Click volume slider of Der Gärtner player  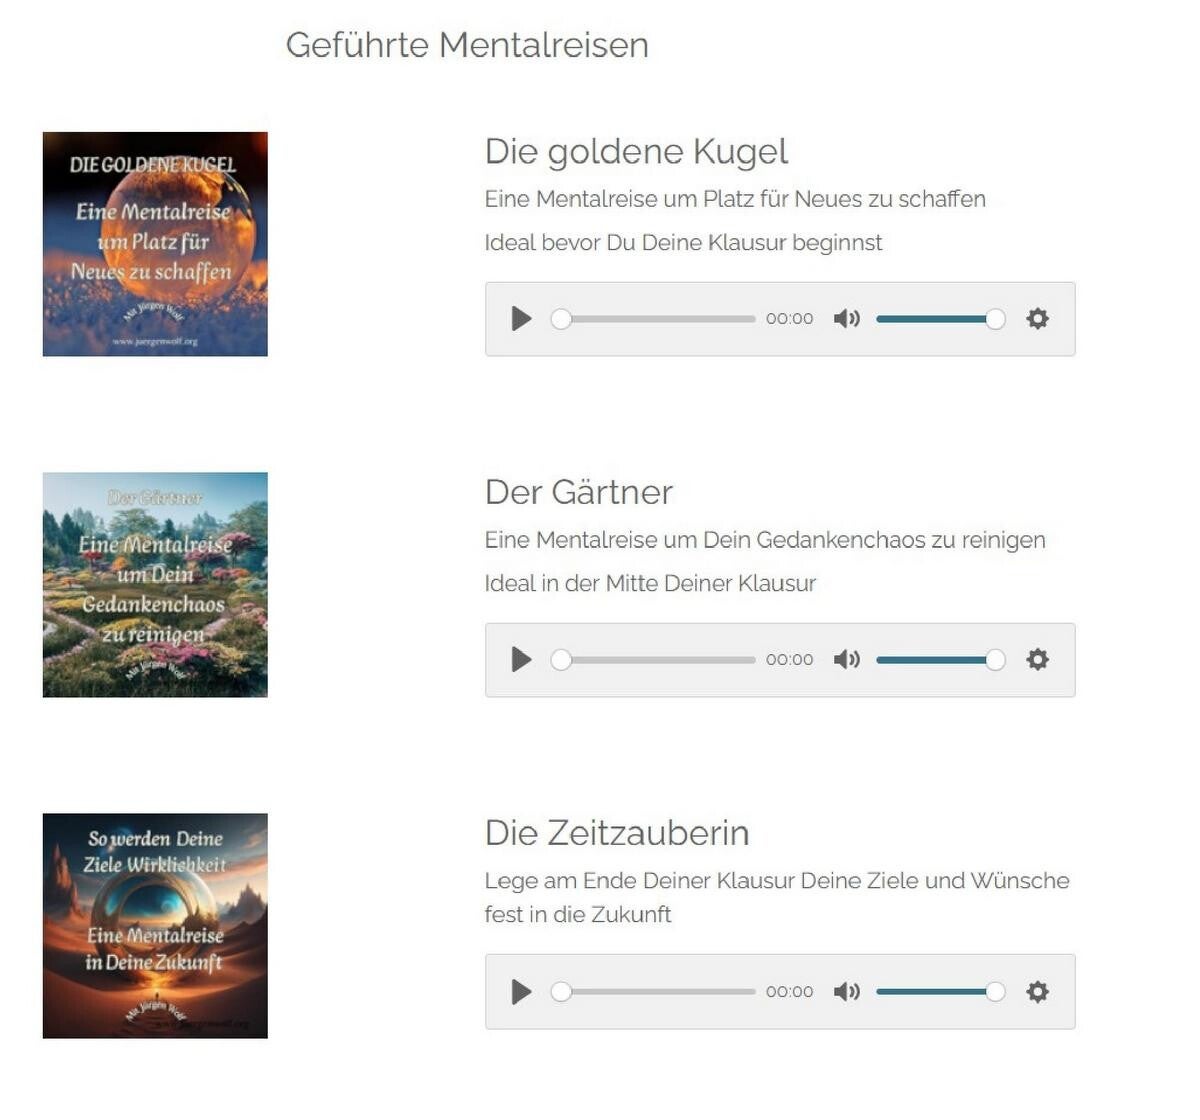tap(941, 660)
